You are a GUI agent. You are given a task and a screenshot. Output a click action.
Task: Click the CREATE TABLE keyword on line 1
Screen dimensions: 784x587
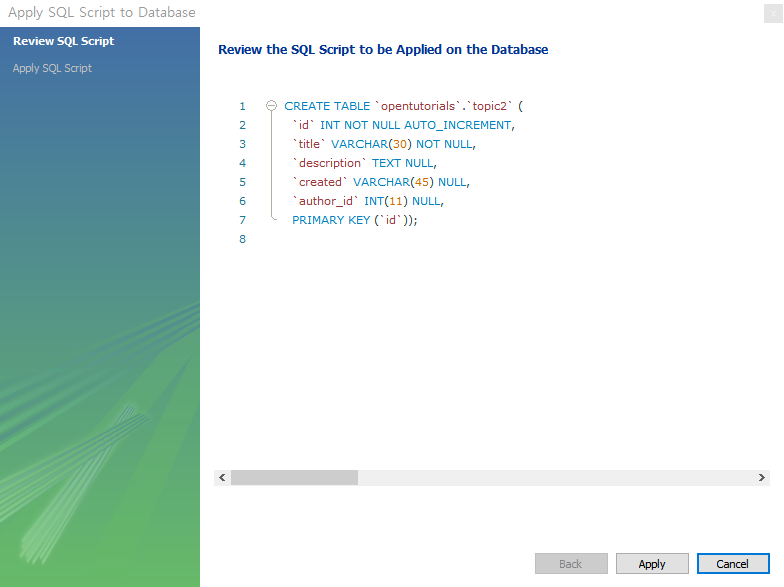pyautogui.click(x=327, y=106)
